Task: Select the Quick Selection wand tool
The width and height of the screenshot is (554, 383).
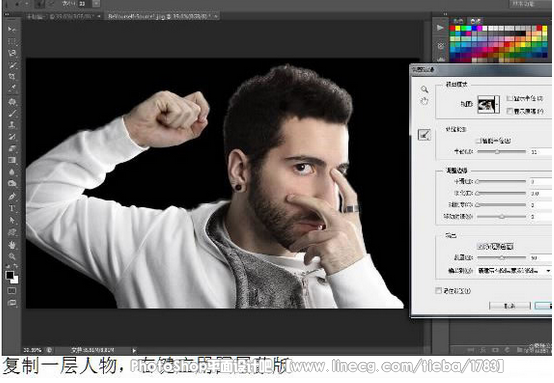Action: pyautogui.click(x=12, y=65)
